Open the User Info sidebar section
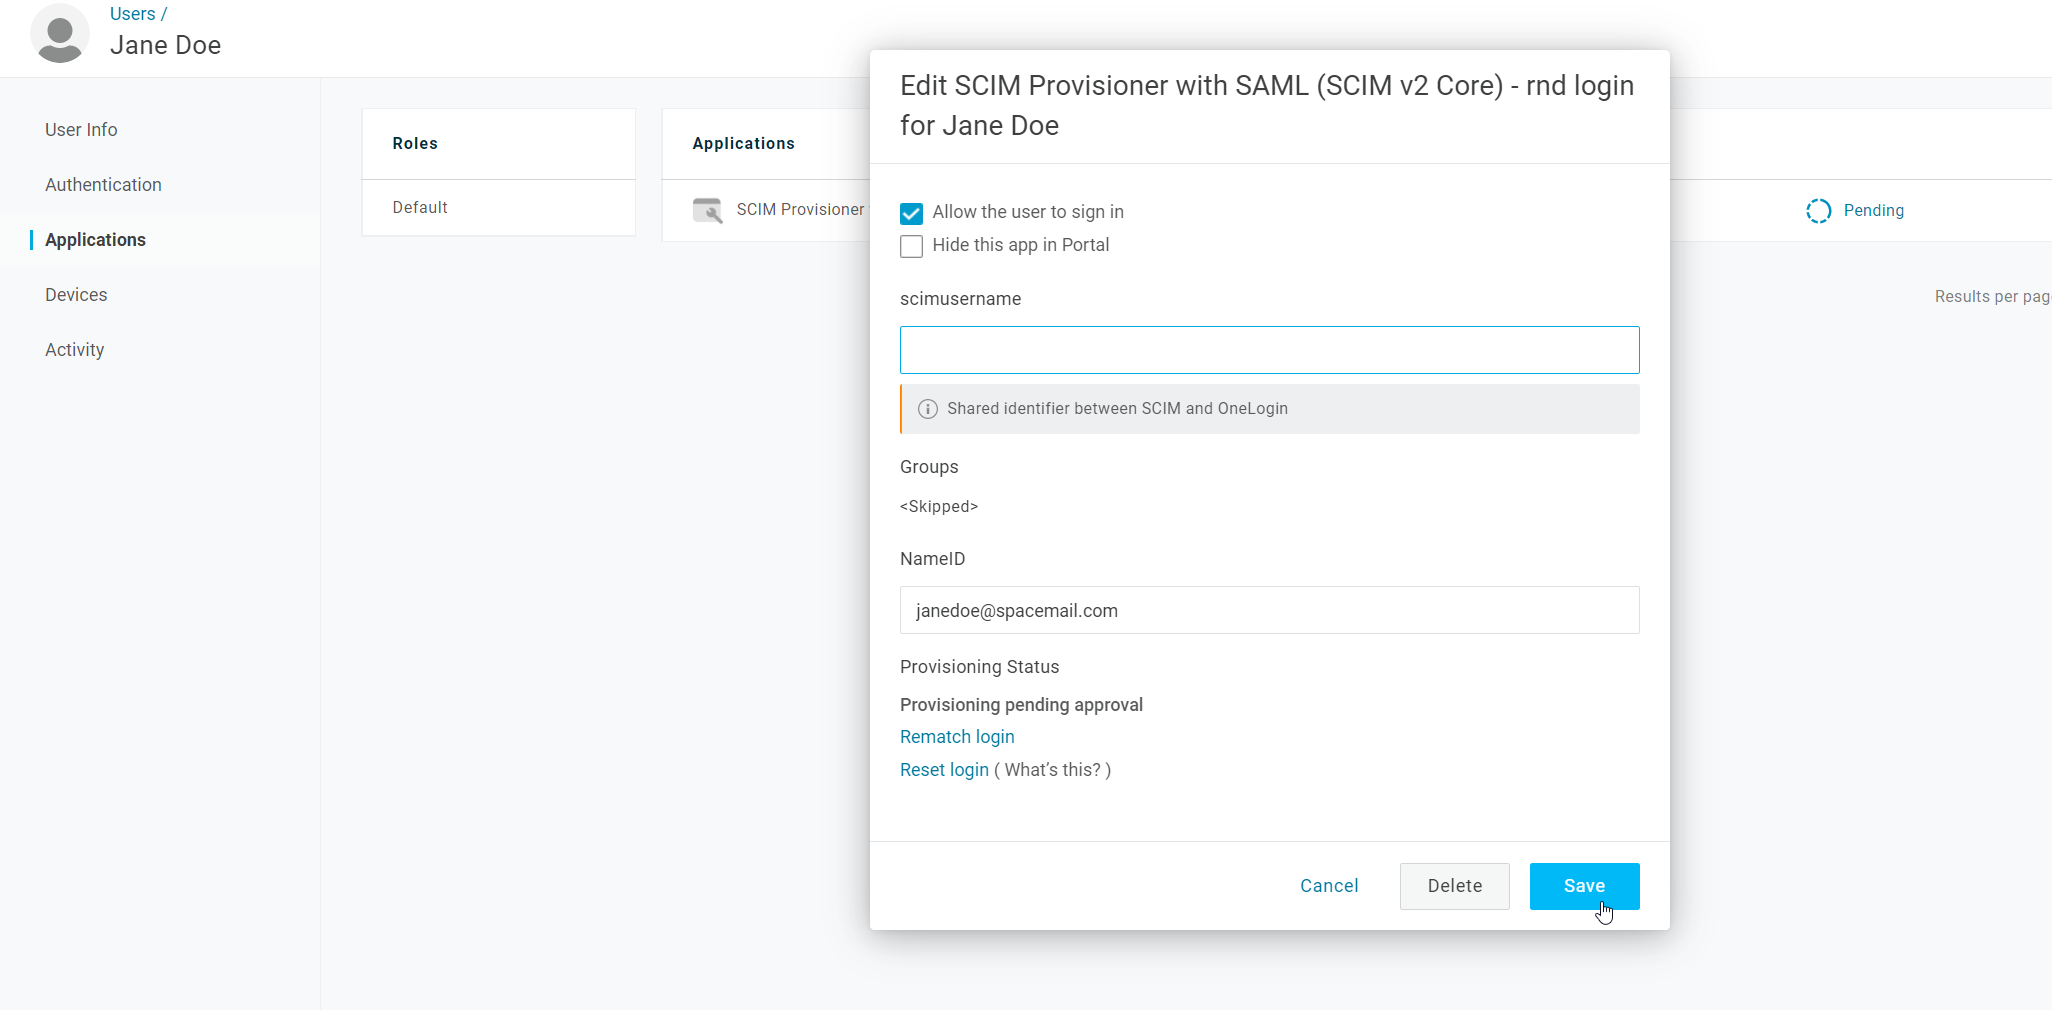 [x=81, y=130]
